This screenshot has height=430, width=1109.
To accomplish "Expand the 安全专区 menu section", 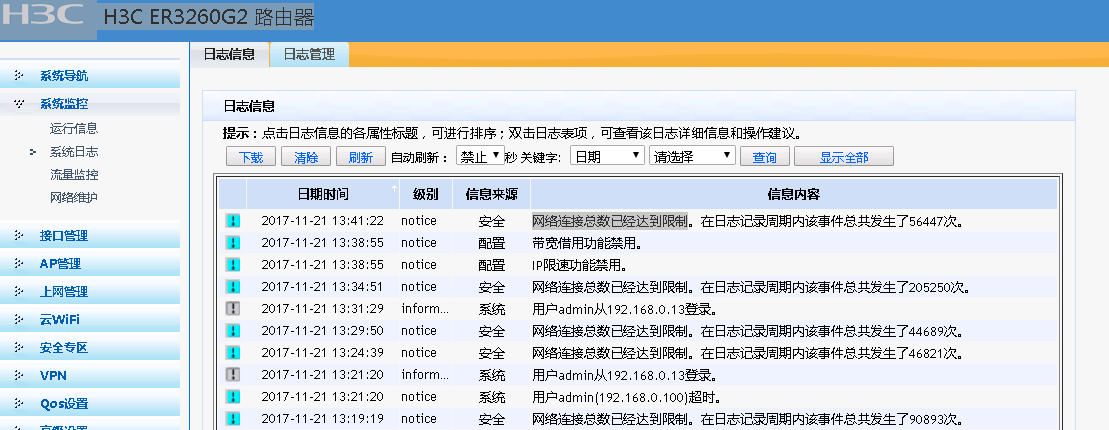I will (90, 347).
